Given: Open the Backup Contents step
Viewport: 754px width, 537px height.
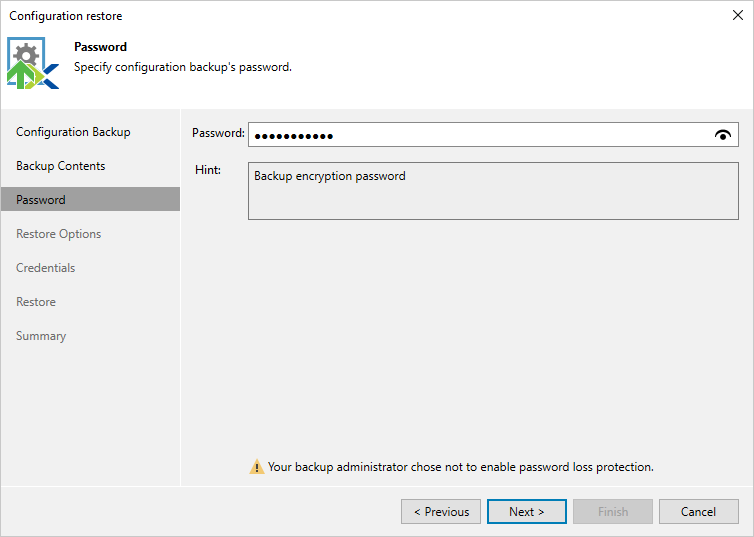Looking at the screenshot, I should [x=61, y=166].
